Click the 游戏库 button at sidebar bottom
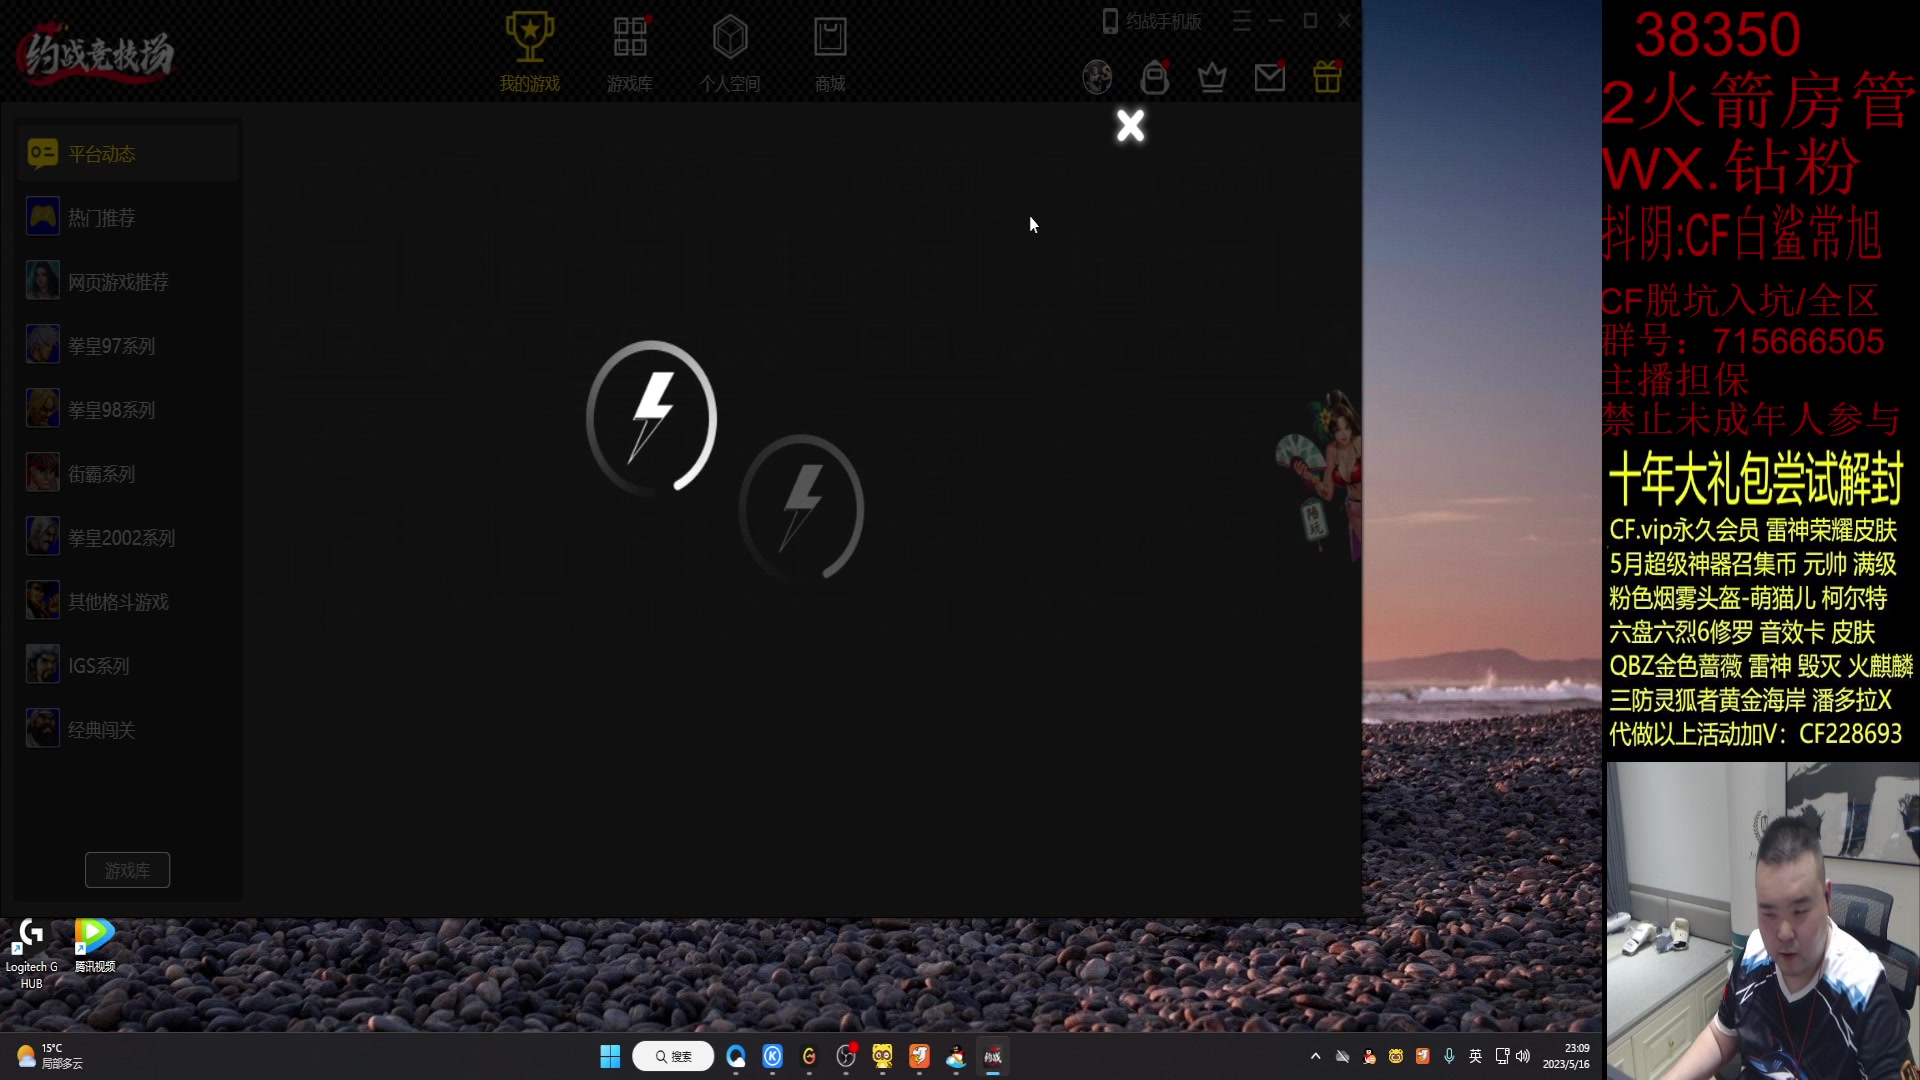Image resolution: width=1920 pixels, height=1080 pixels. click(127, 870)
